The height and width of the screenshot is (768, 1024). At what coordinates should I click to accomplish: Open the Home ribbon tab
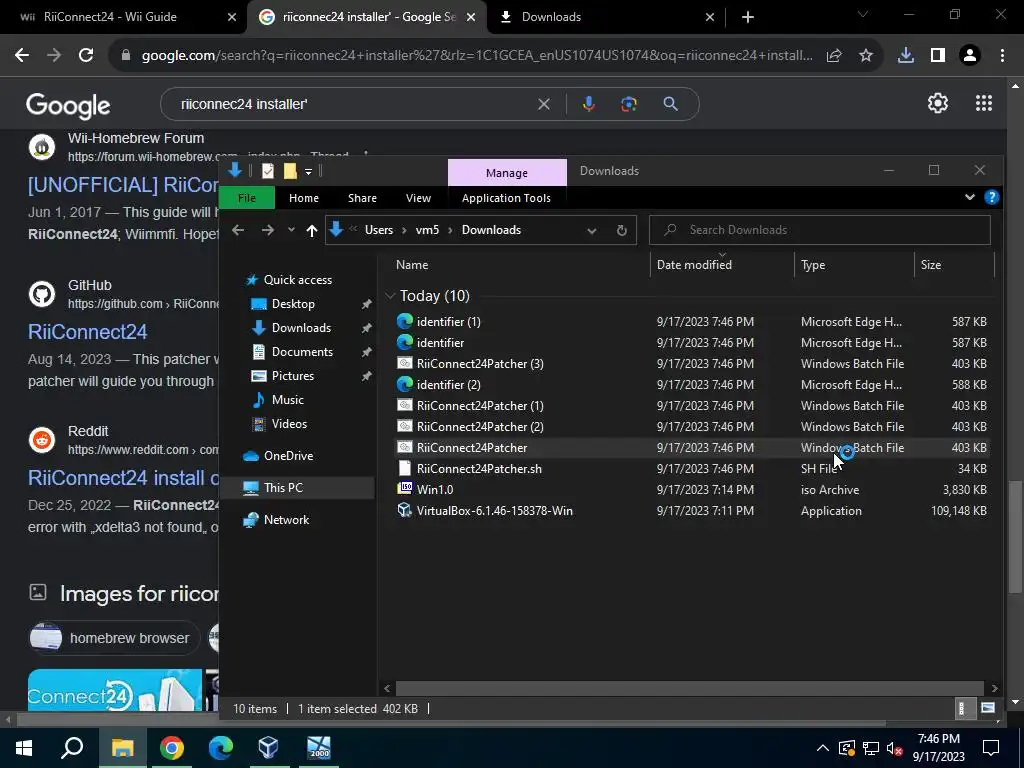304,198
